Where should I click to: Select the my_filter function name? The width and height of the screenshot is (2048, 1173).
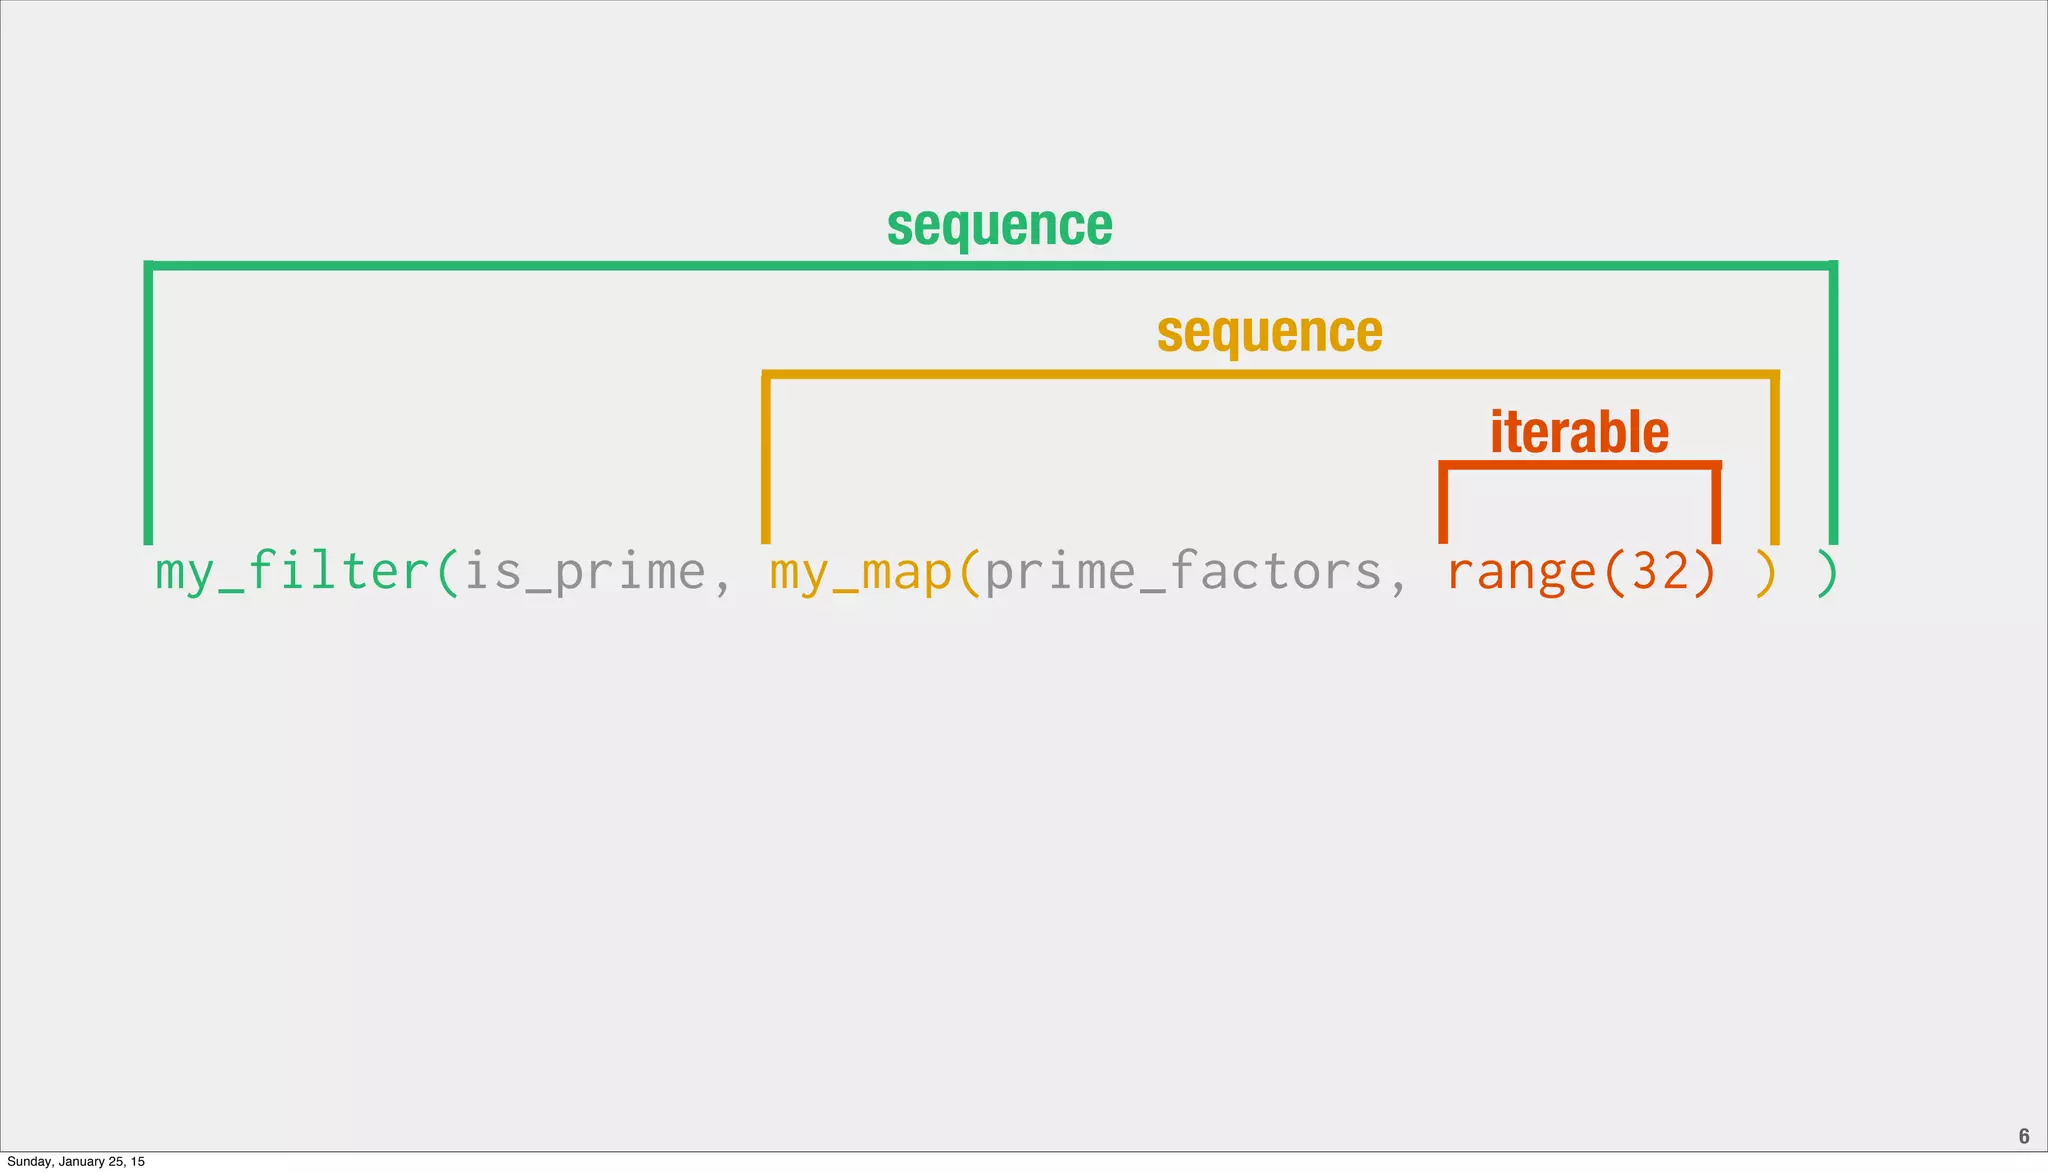pyautogui.click(x=292, y=572)
